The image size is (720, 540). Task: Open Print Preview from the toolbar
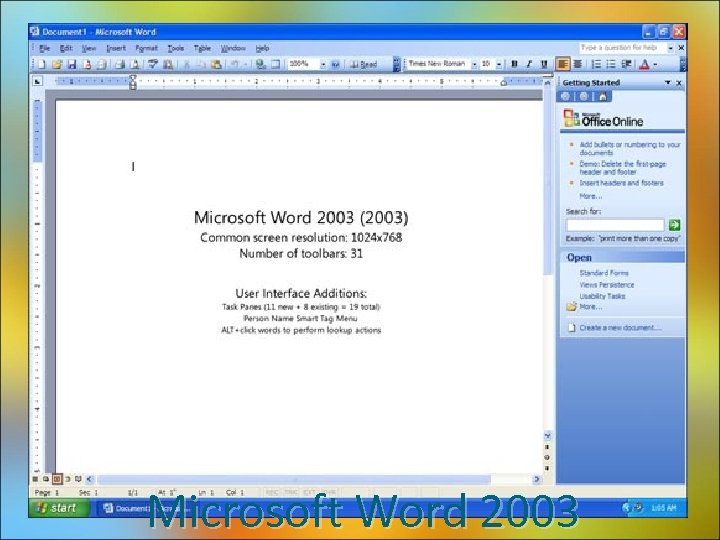[x=135, y=64]
